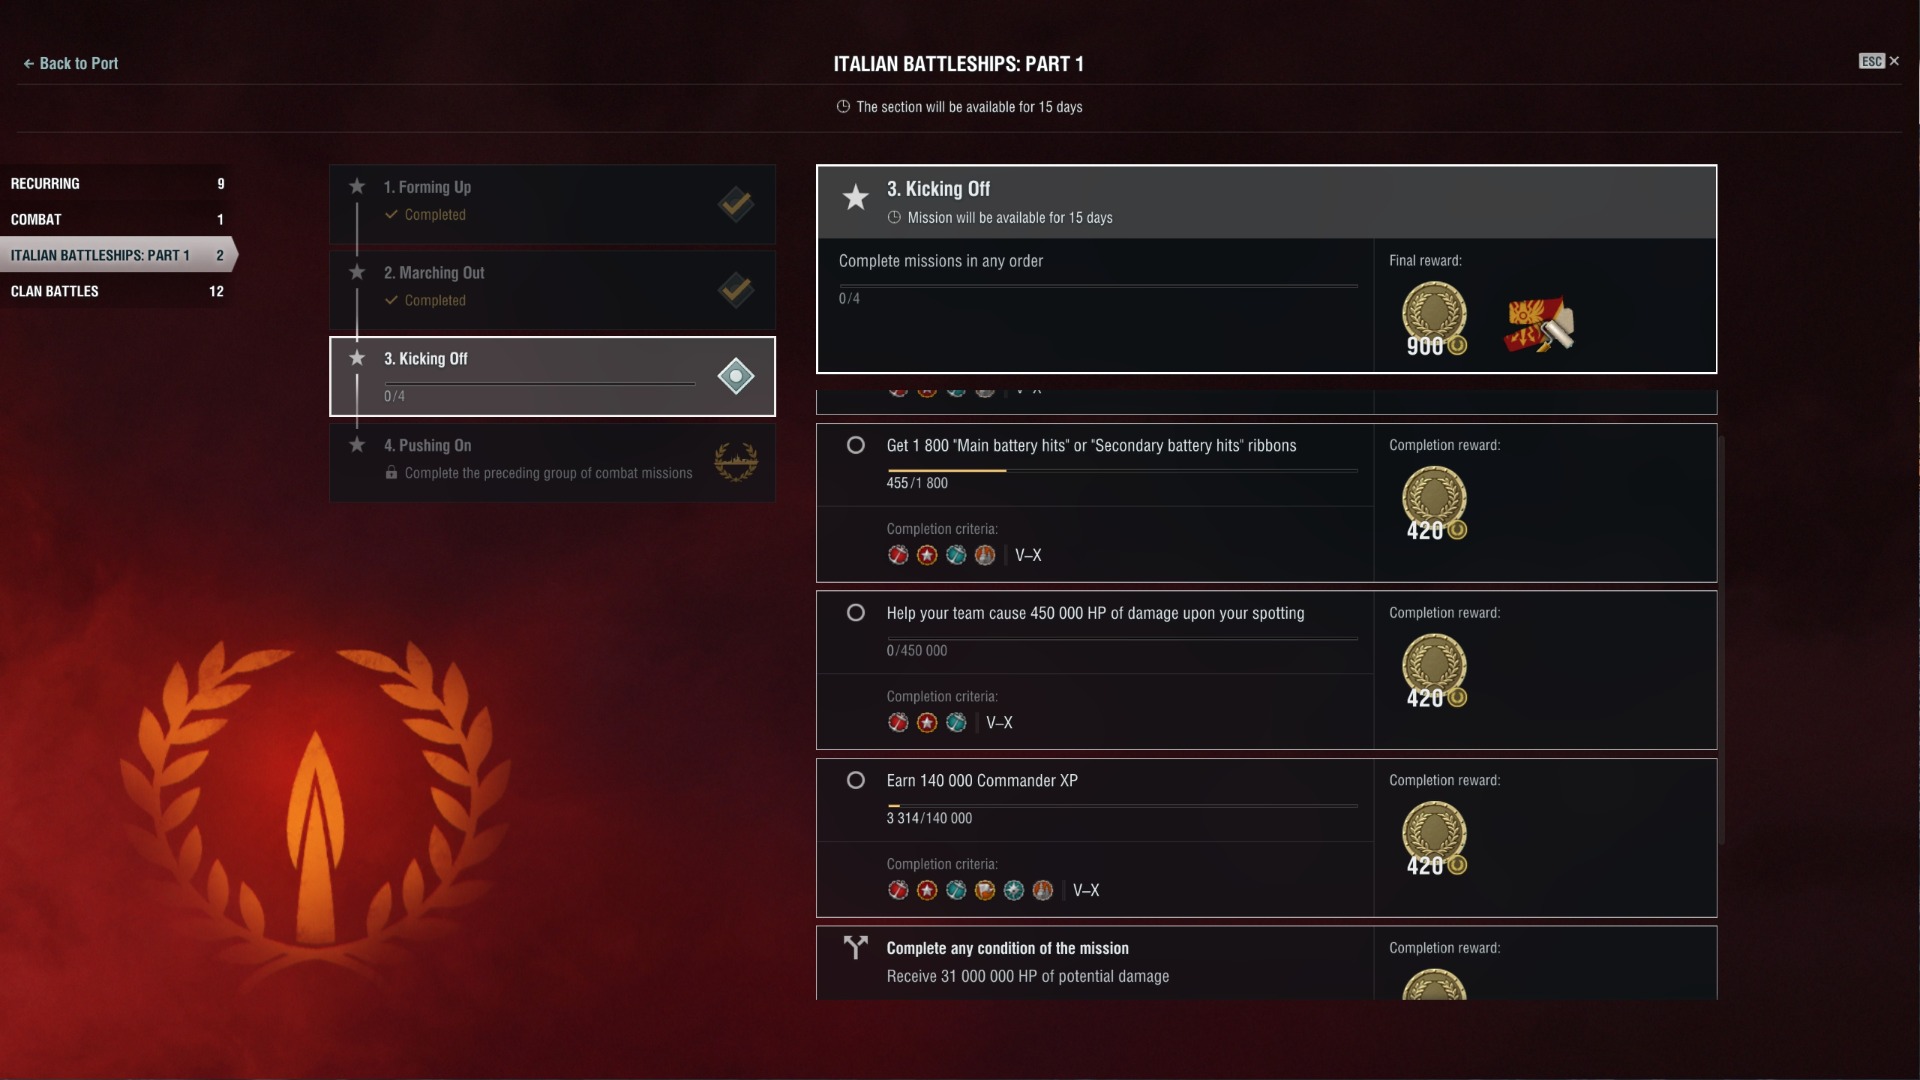The width and height of the screenshot is (1920, 1080).
Task: Open the completed Forming Up mission group
Action: click(x=552, y=204)
